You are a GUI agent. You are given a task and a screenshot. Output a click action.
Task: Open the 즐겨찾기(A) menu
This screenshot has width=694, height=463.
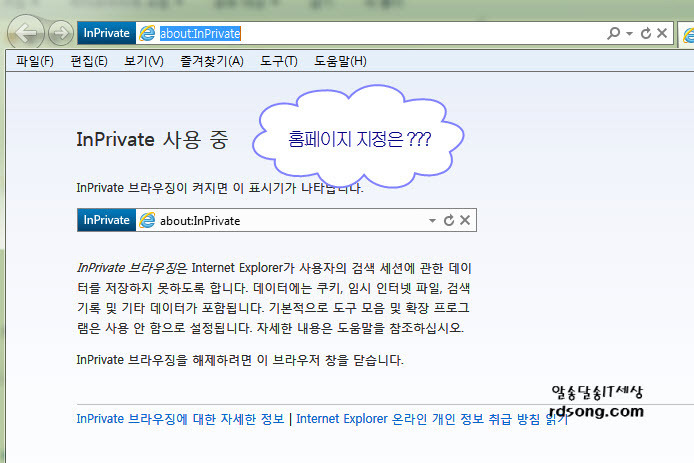click(x=212, y=61)
